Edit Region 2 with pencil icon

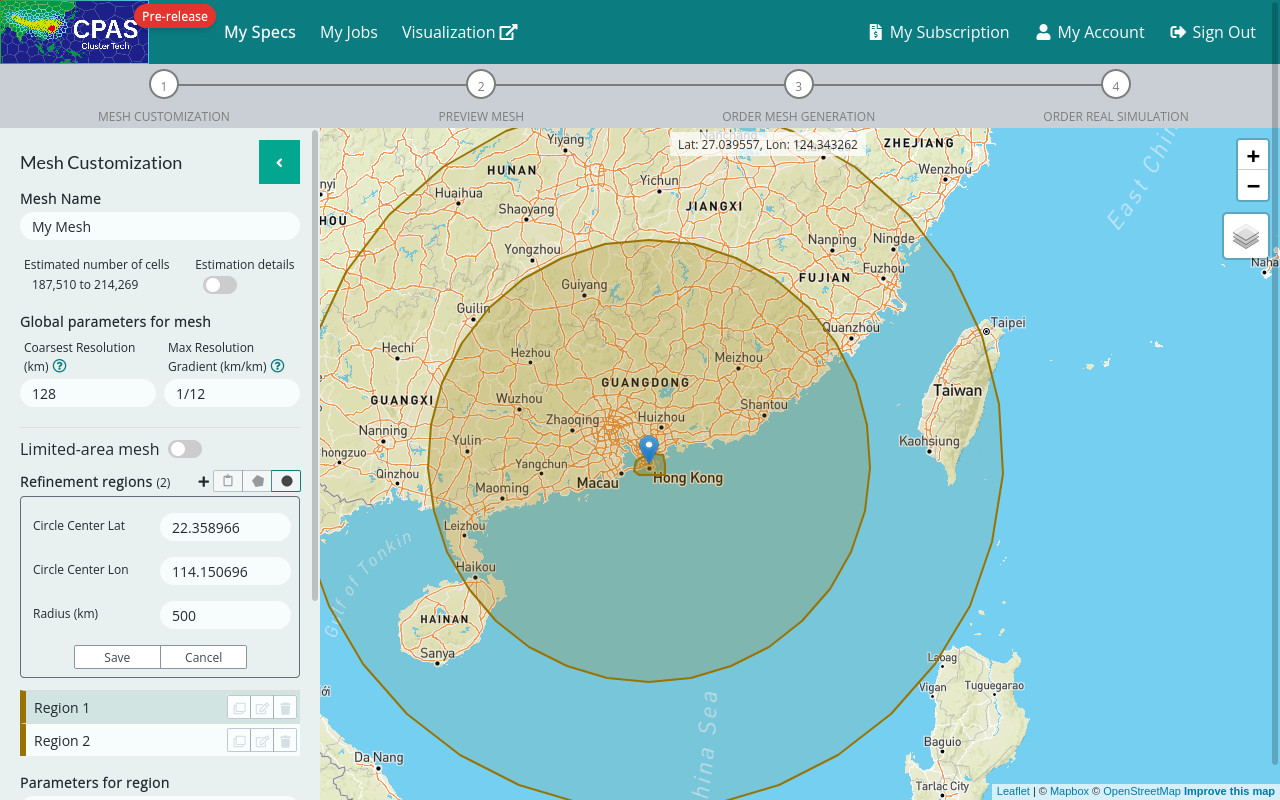tap(262, 741)
